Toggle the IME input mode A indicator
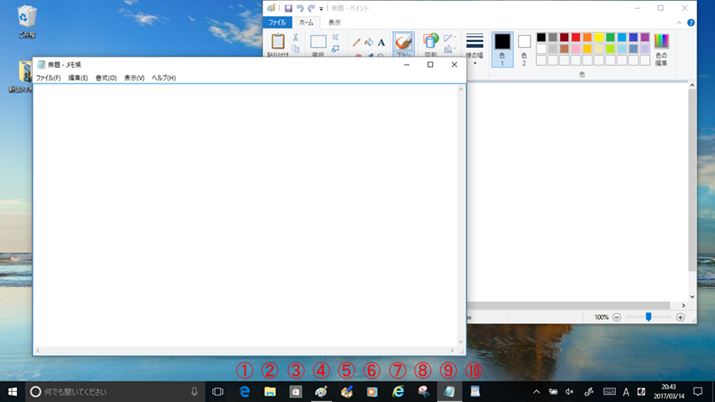 (626, 392)
